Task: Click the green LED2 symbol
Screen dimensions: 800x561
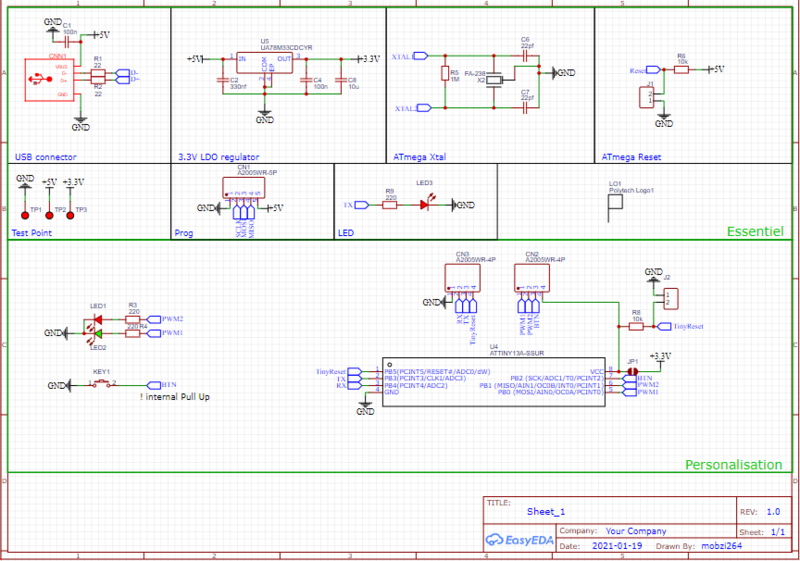Action: (98, 333)
